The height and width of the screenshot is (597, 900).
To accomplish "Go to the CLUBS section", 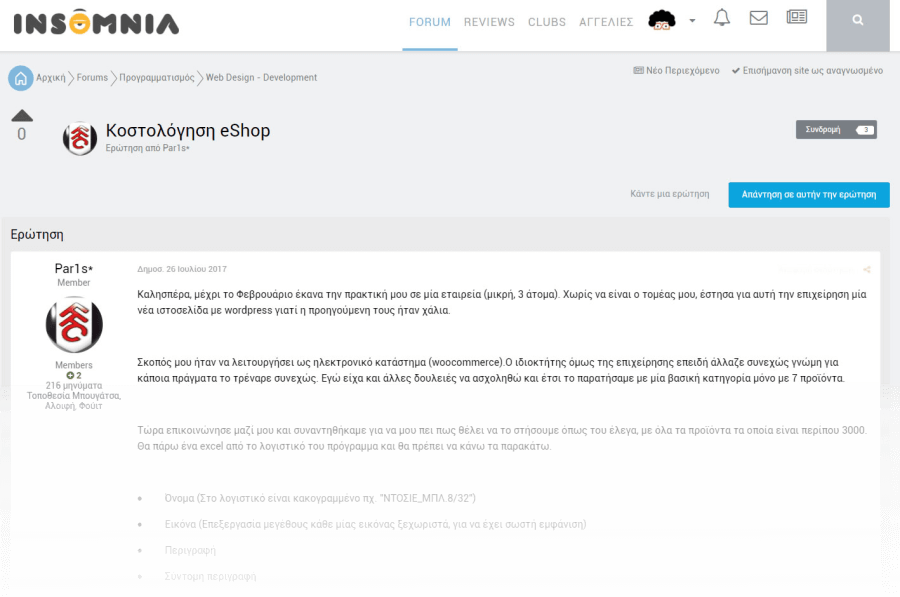I will [x=547, y=22].
